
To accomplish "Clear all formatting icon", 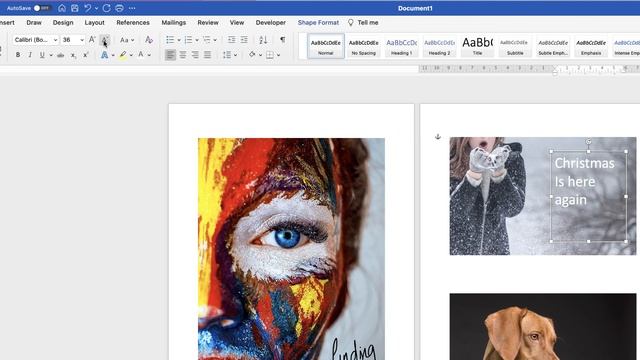I will (x=149, y=40).
